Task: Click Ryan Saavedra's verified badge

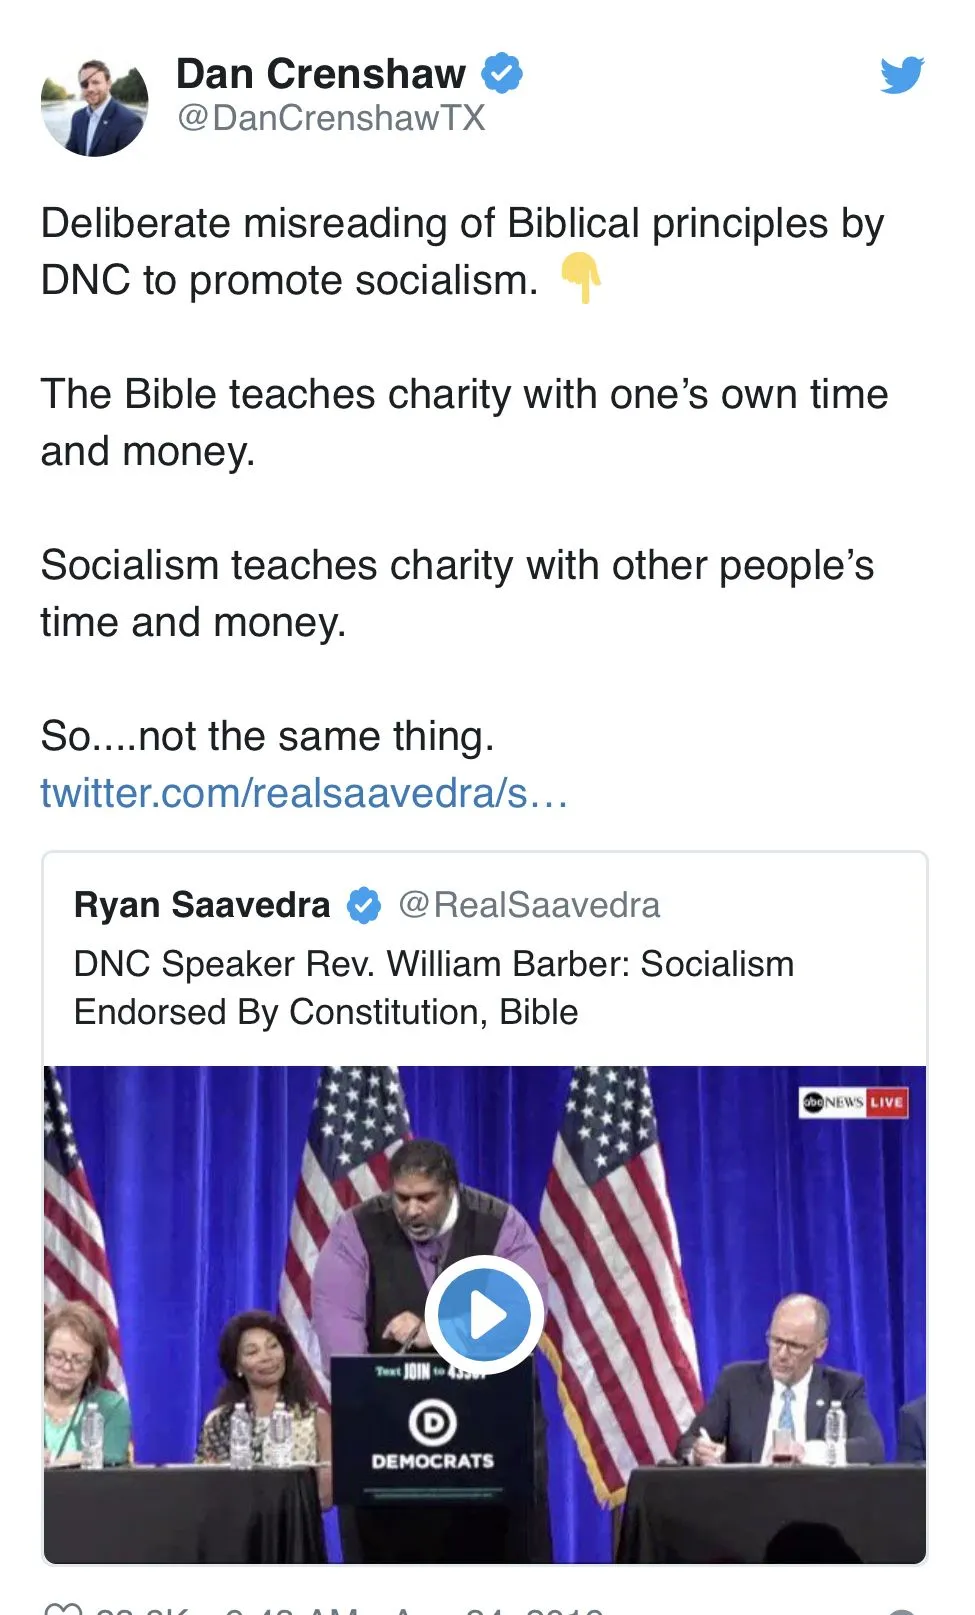Action: click(364, 905)
